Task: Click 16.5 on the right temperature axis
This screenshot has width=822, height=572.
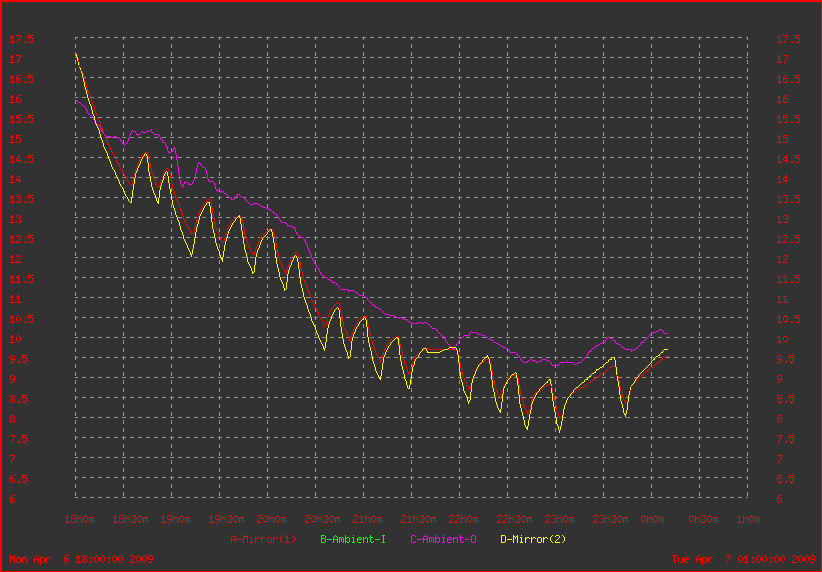Action: [788, 79]
